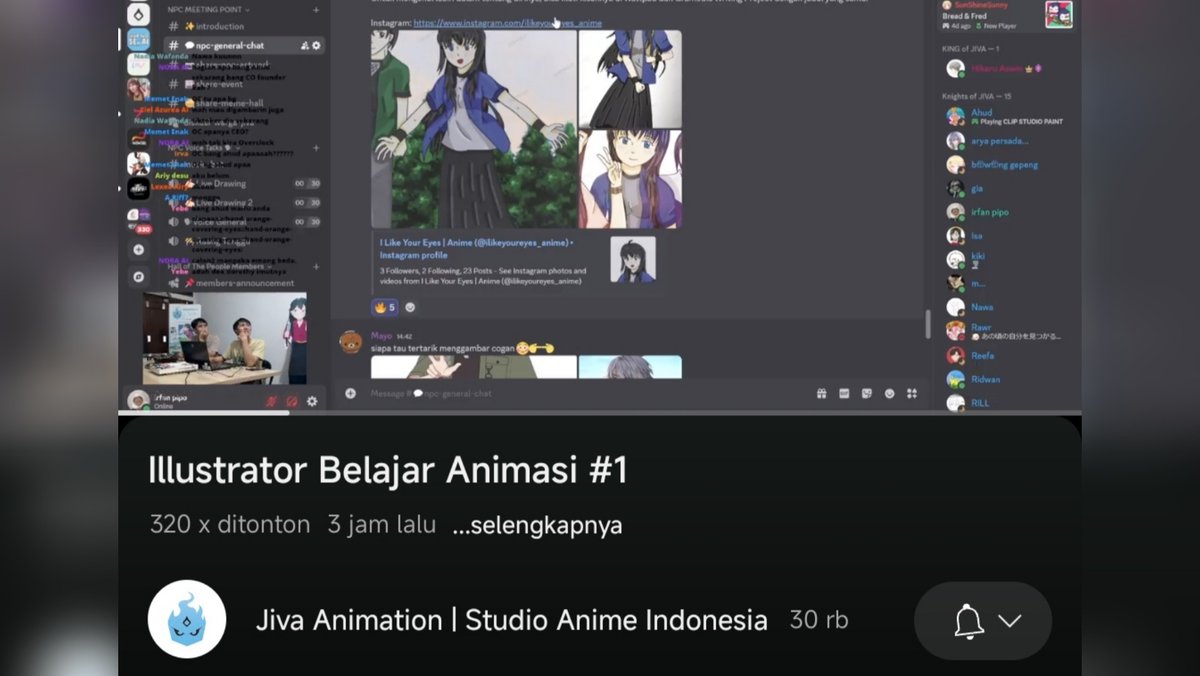
Task: Create channel with plus beside NPC MEETING POINT
Action: [x=316, y=10]
